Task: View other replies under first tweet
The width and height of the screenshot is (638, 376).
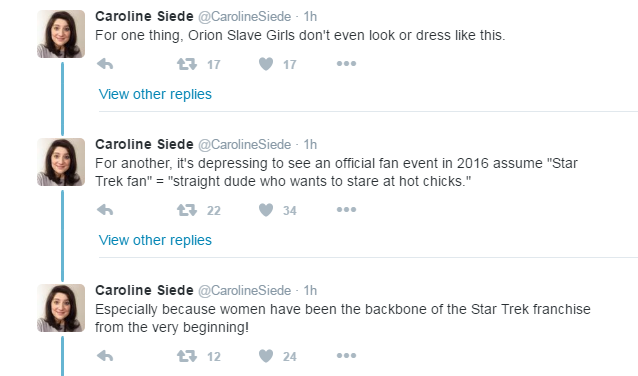Action: tap(155, 94)
